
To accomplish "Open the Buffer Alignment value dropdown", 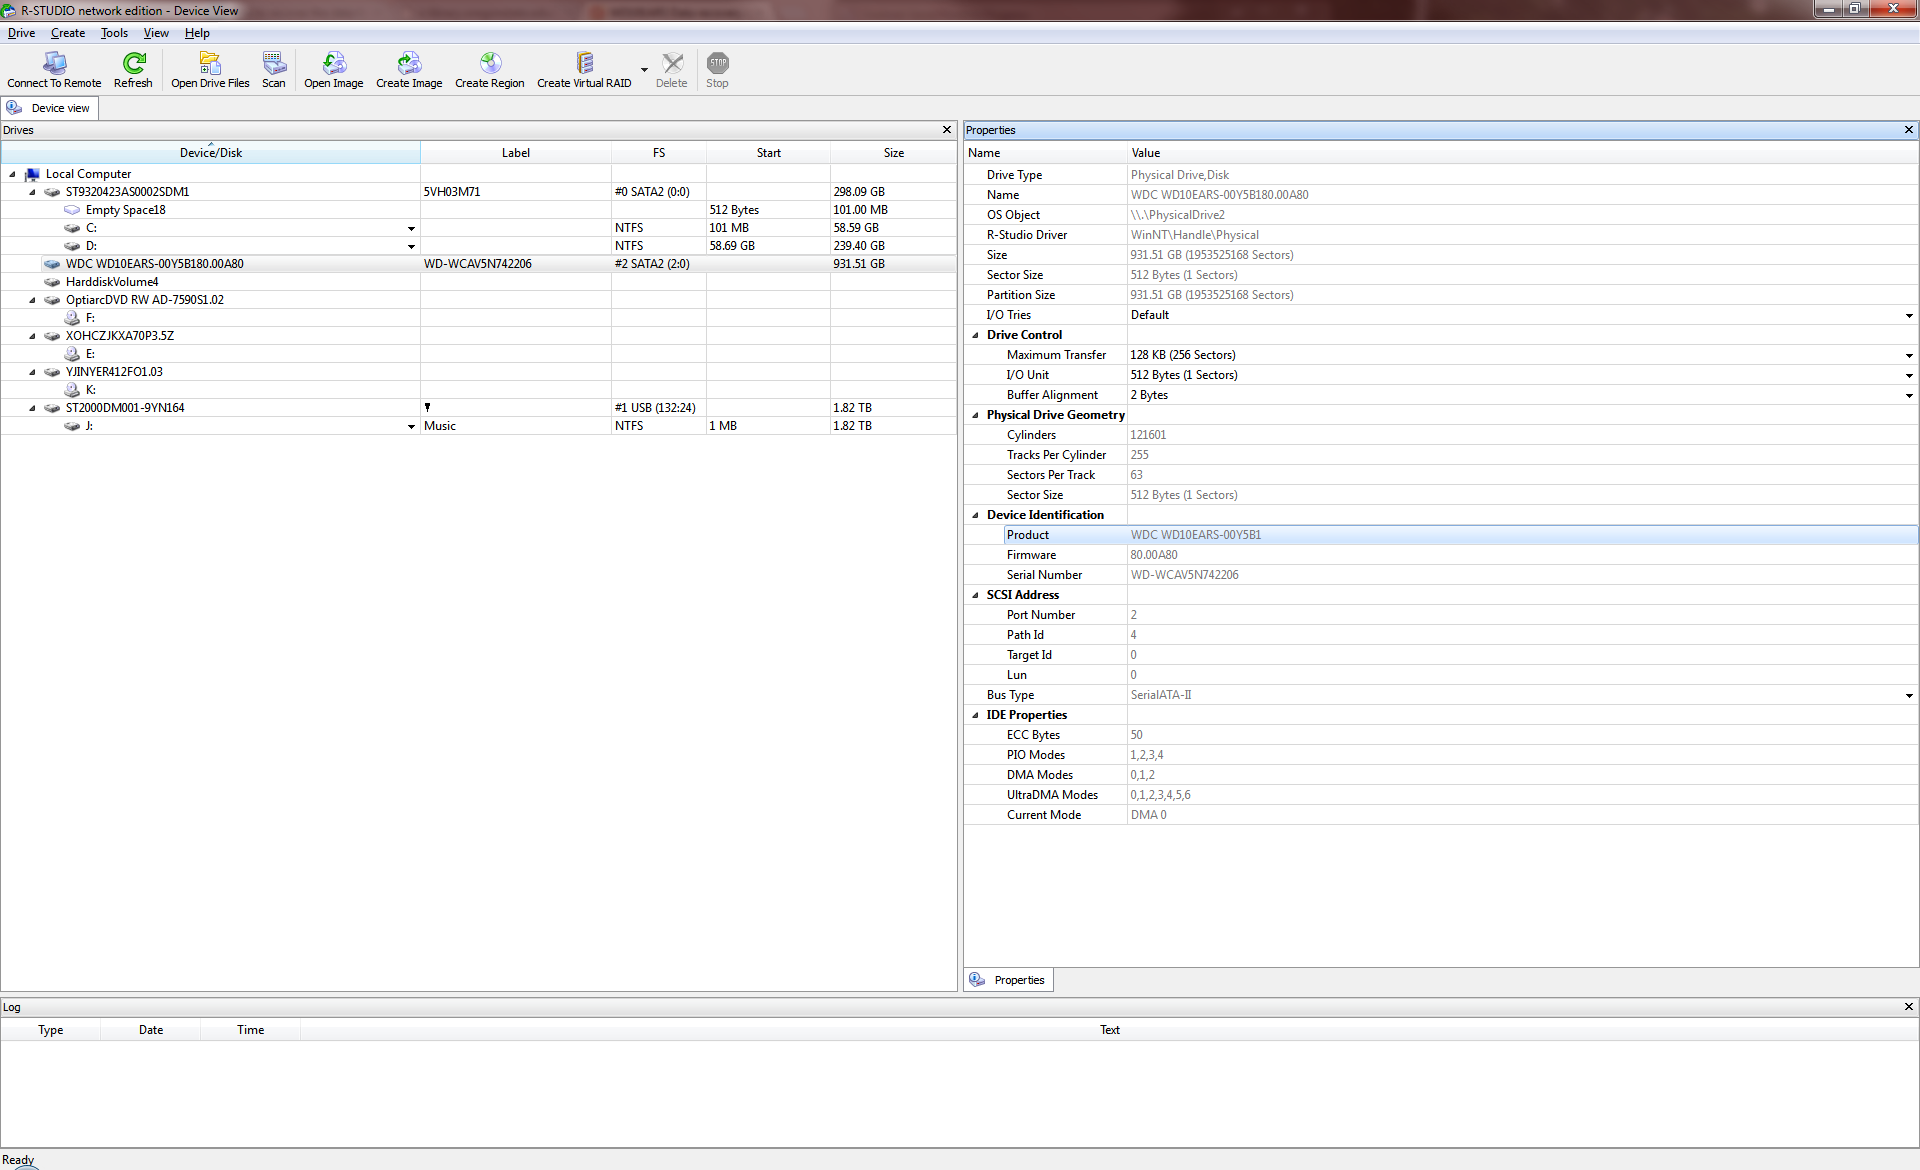I will point(1909,396).
